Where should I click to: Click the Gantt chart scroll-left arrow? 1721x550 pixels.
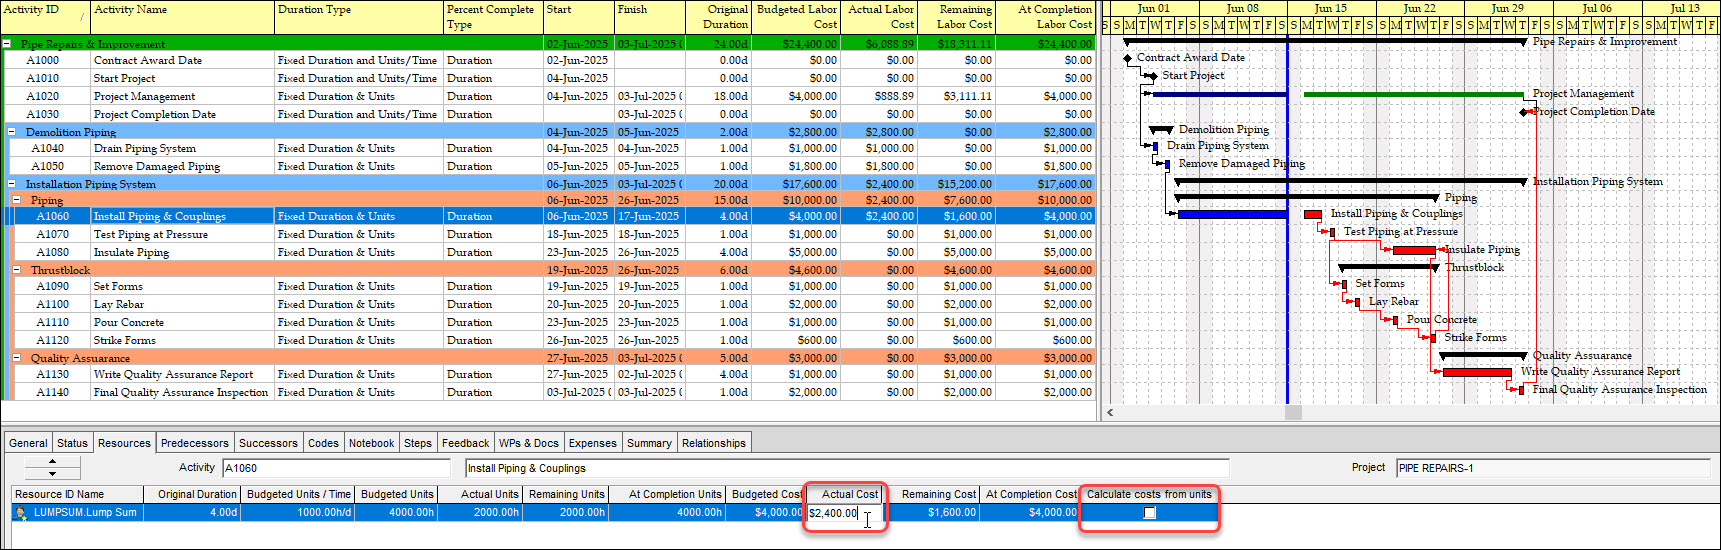coord(1110,412)
